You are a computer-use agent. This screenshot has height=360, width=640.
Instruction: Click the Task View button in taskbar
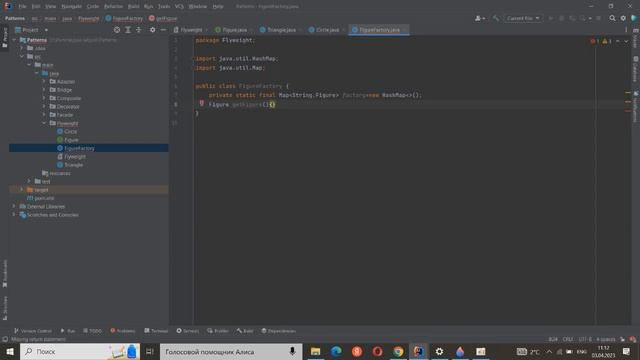(x=149, y=351)
